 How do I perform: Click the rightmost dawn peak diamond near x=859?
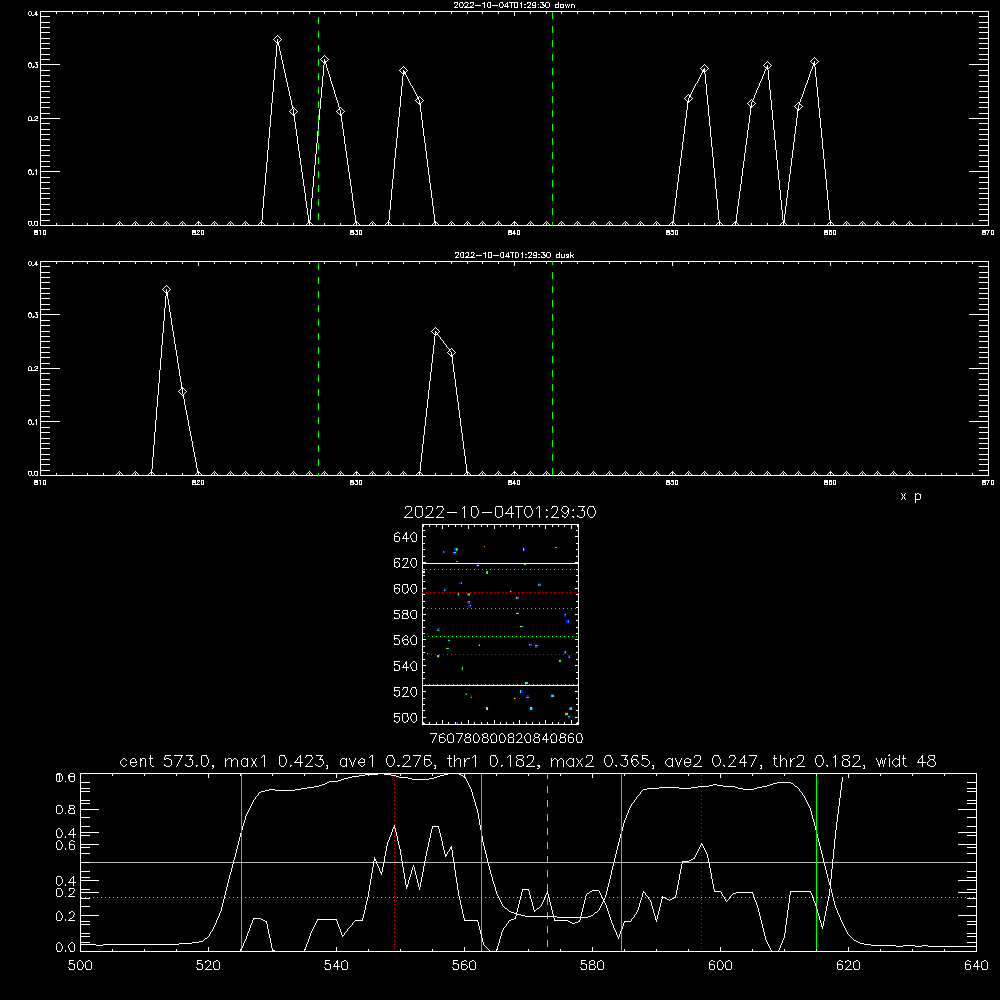(x=814, y=62)
